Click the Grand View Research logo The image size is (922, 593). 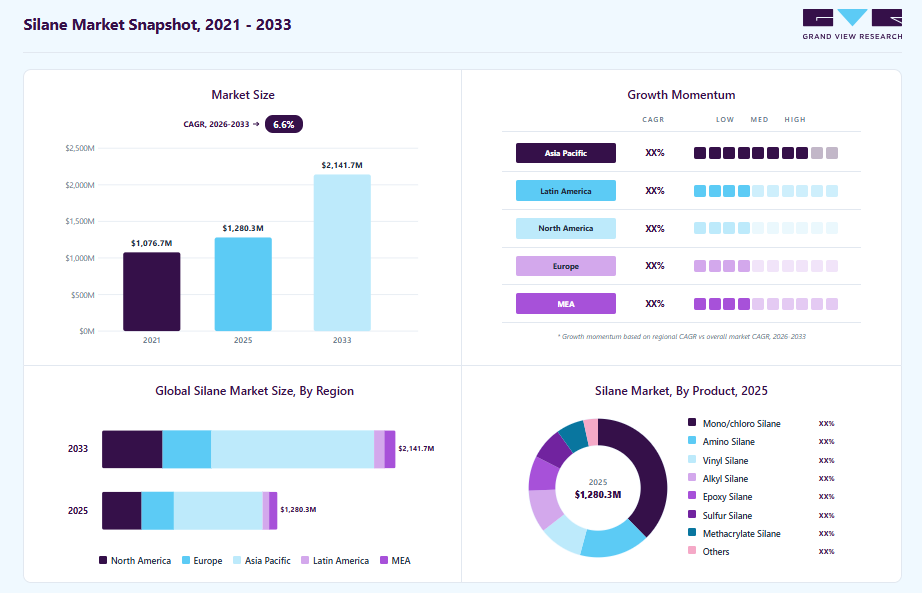(852, 24)
